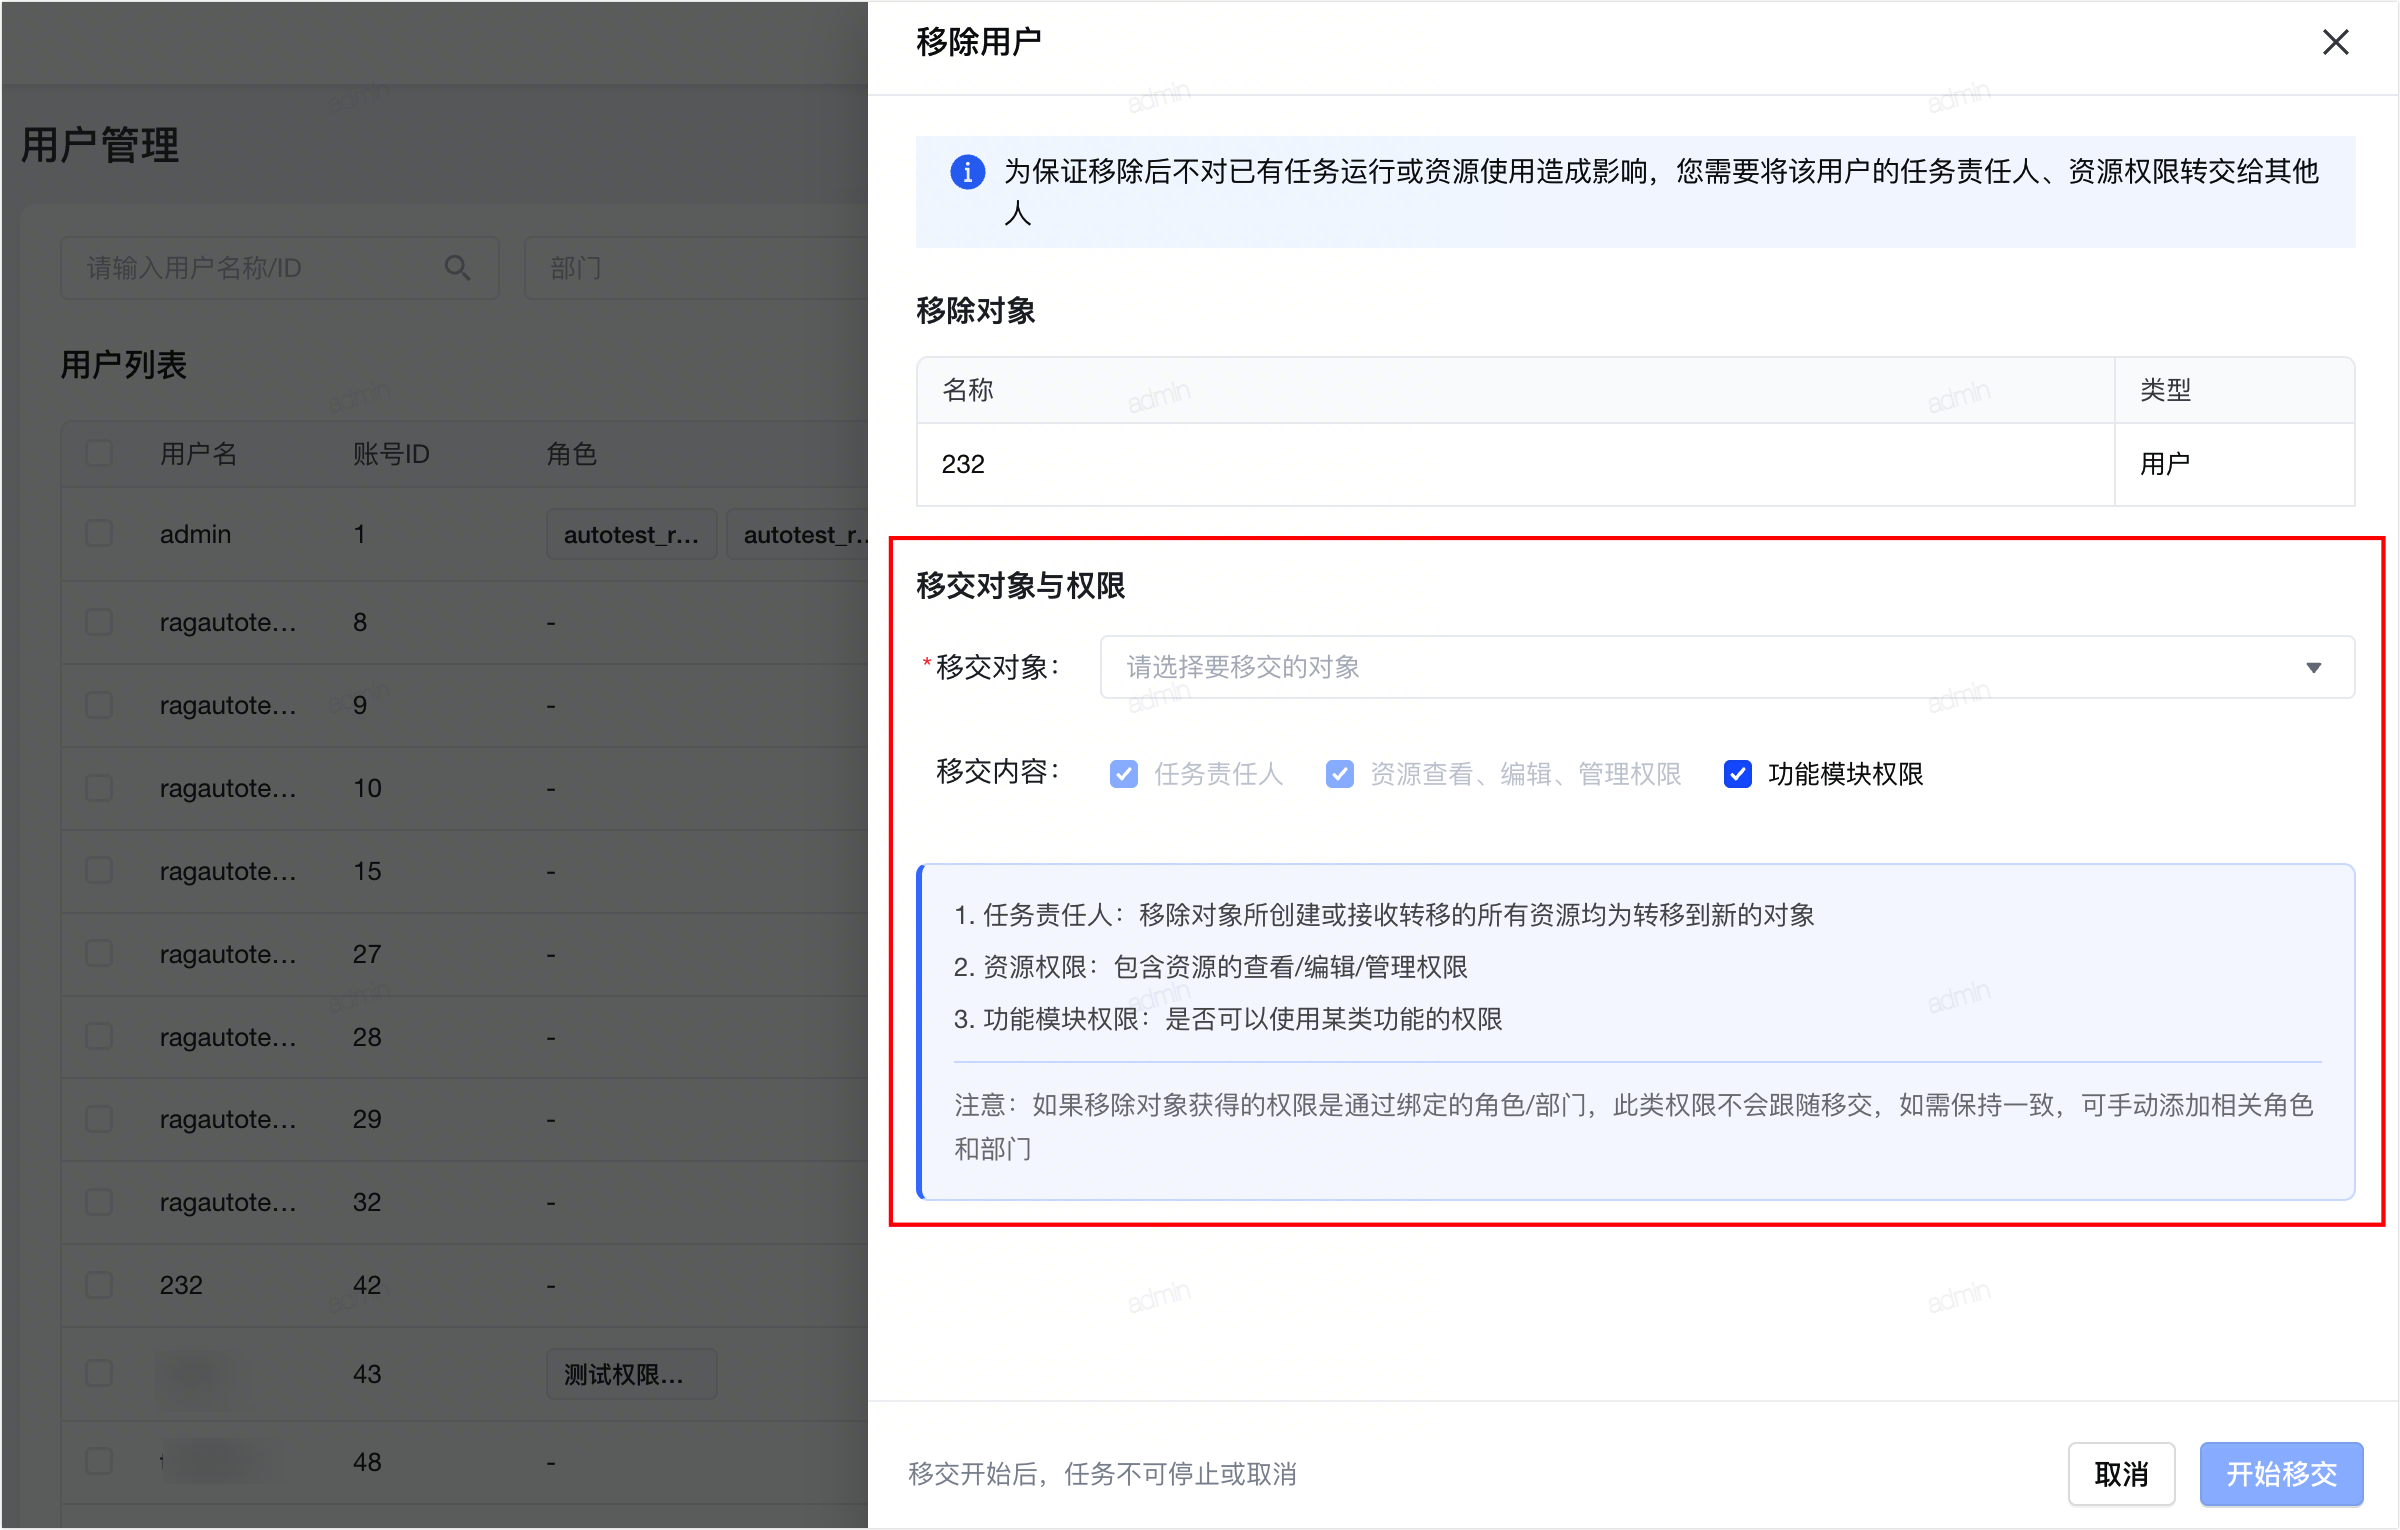Select the checkbox for user admin row
This screenshot has width=2400, height=1530.
(99, 534)
